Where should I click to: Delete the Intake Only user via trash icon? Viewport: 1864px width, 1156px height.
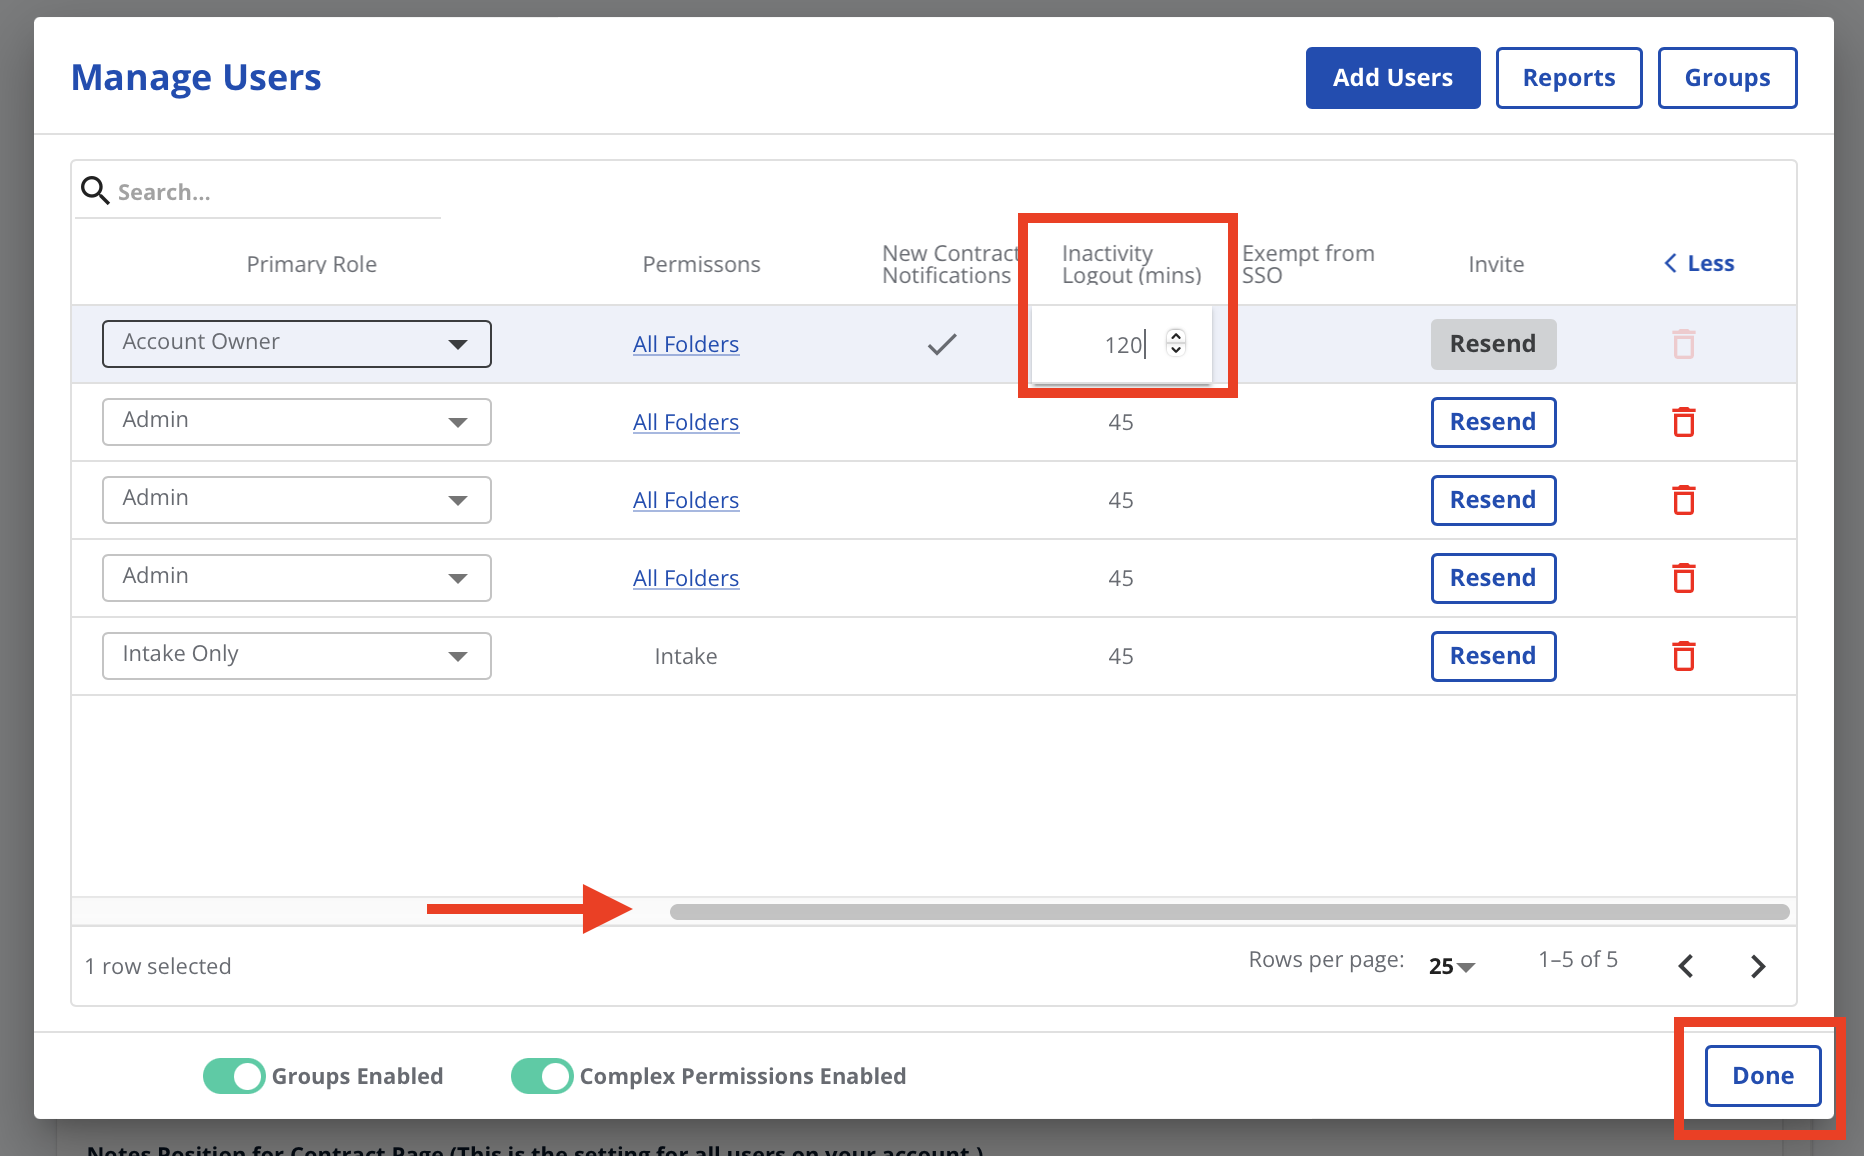point(1684,656)
